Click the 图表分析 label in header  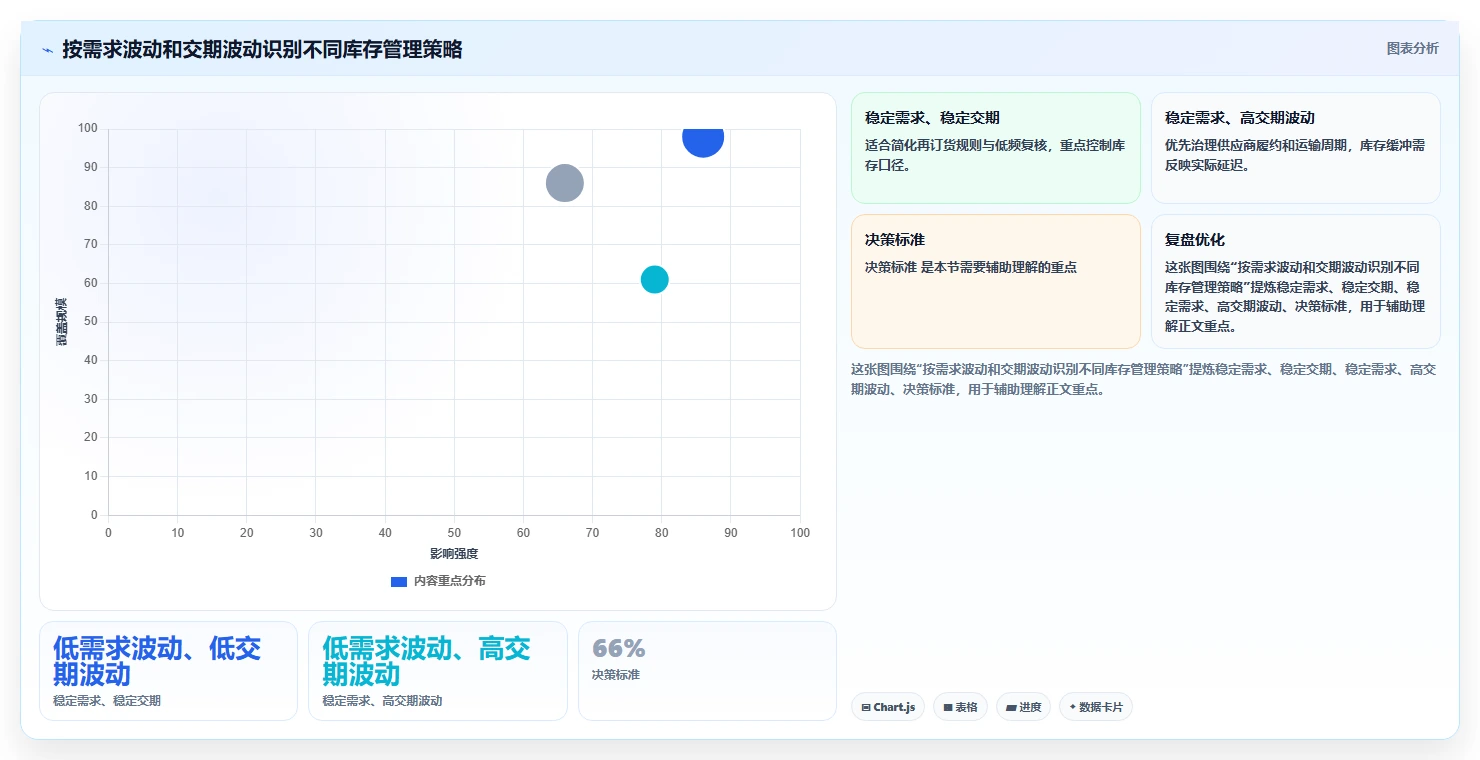click(1412, 48)
